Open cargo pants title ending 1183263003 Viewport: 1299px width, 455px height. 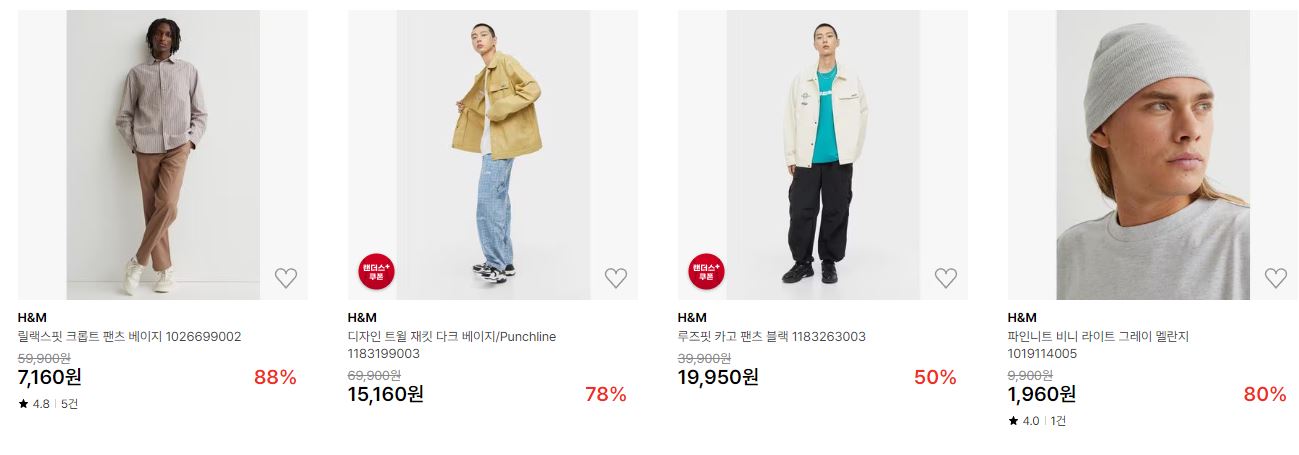(x=772, y=337)
